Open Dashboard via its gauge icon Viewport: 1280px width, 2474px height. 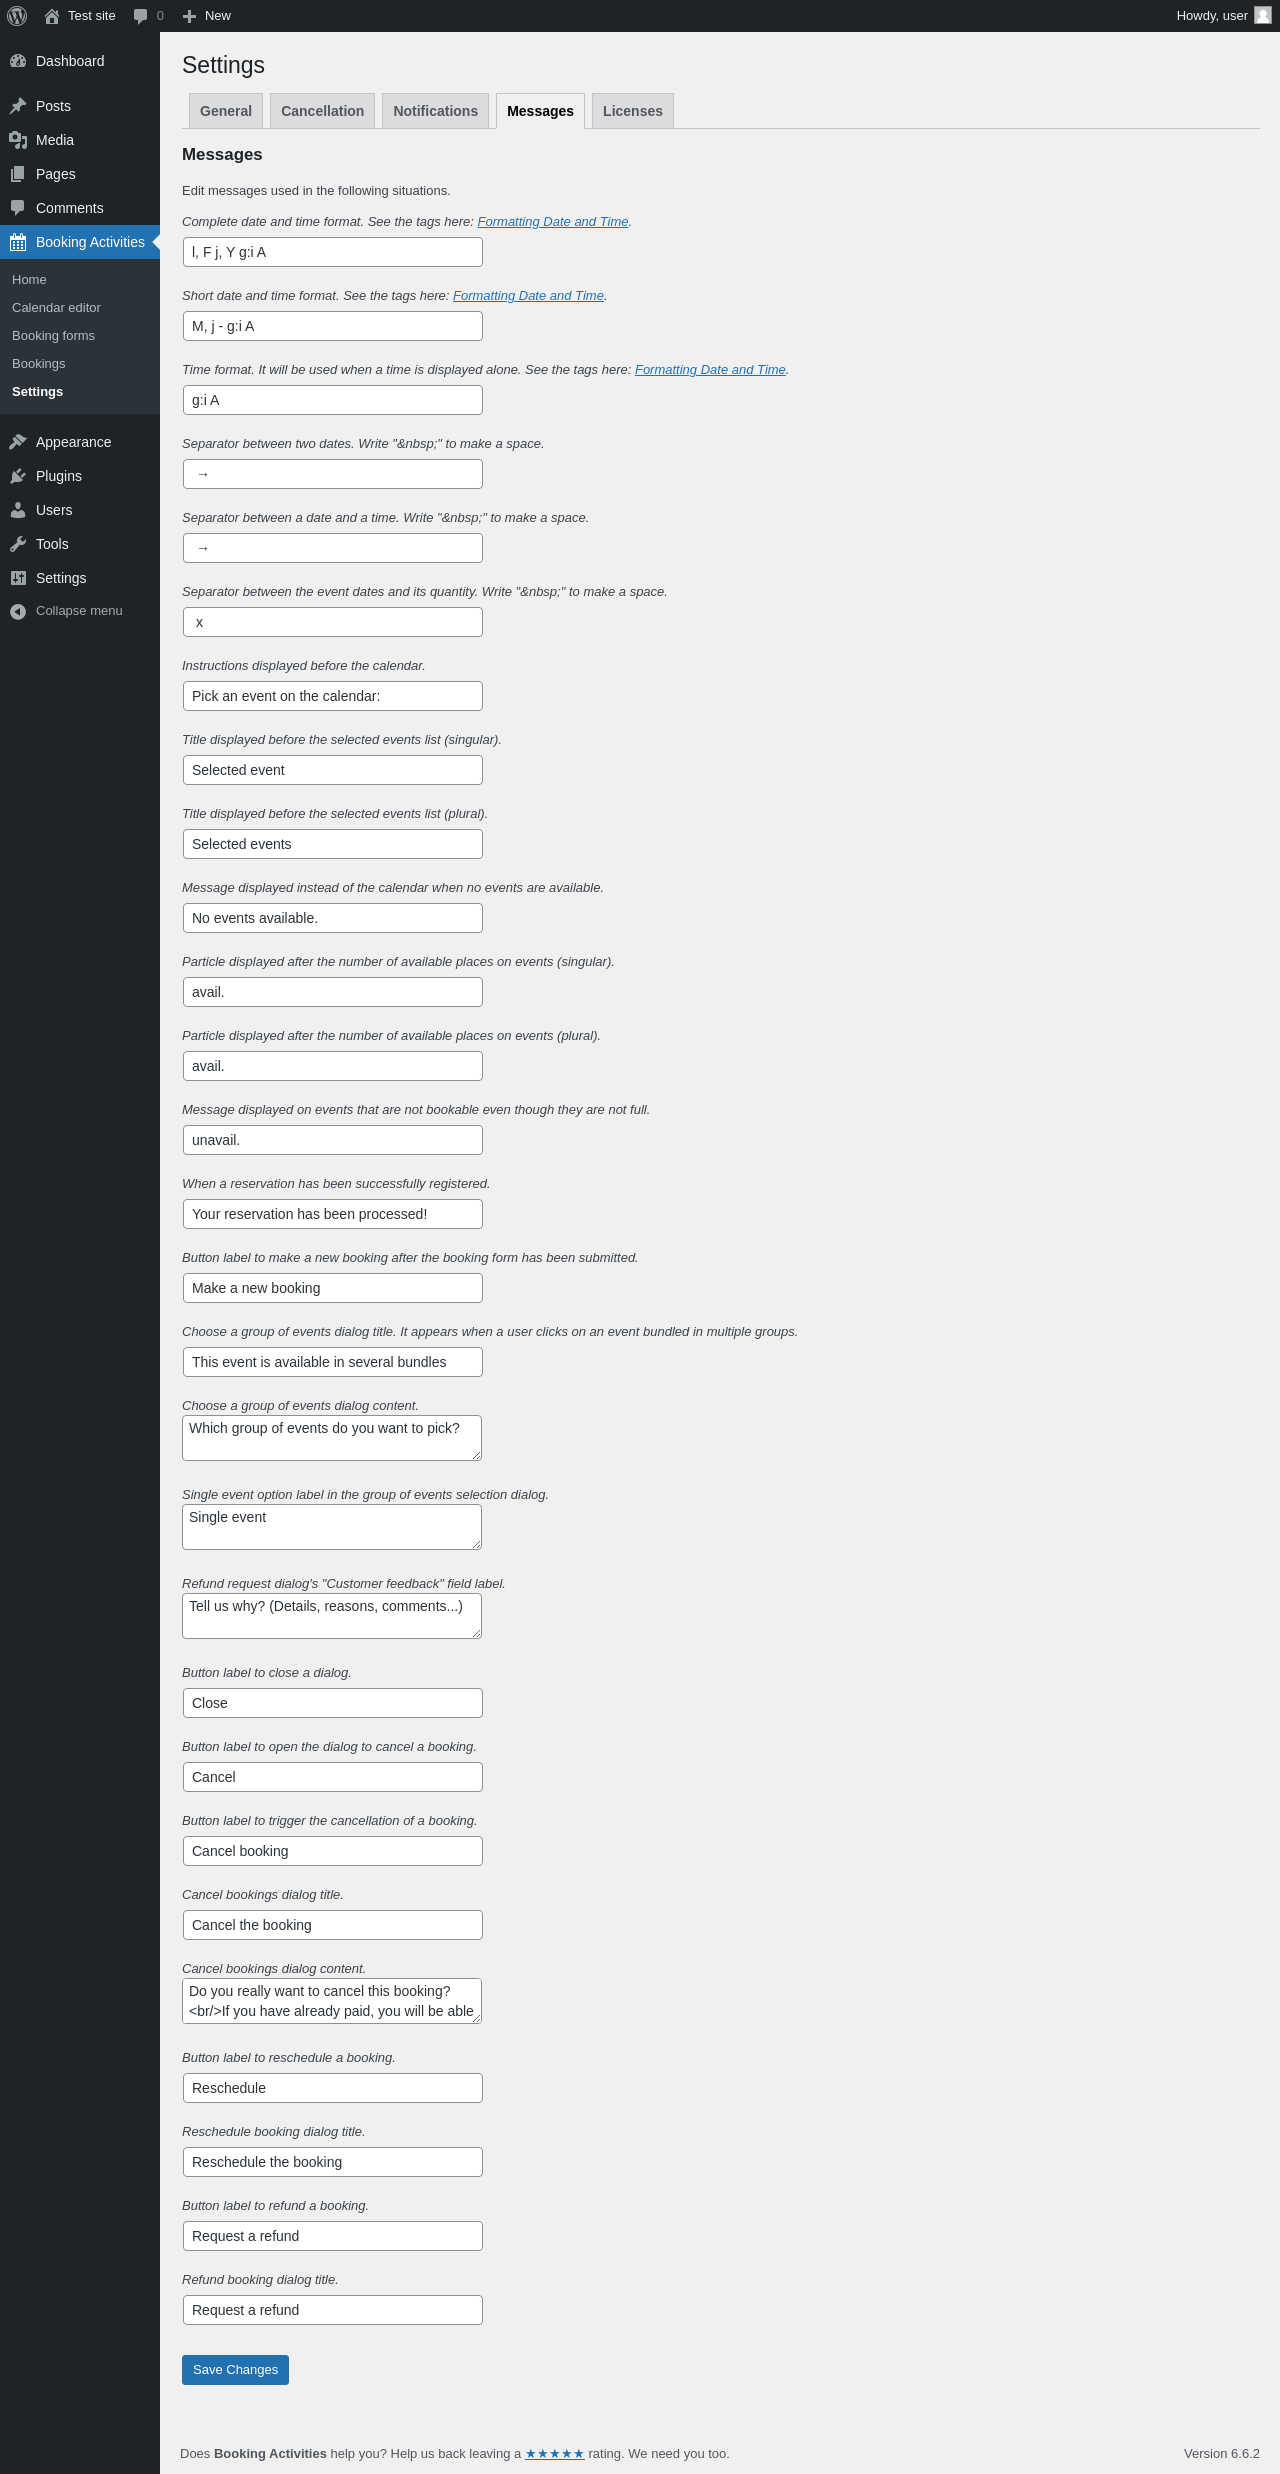click(x=18, y=61)
